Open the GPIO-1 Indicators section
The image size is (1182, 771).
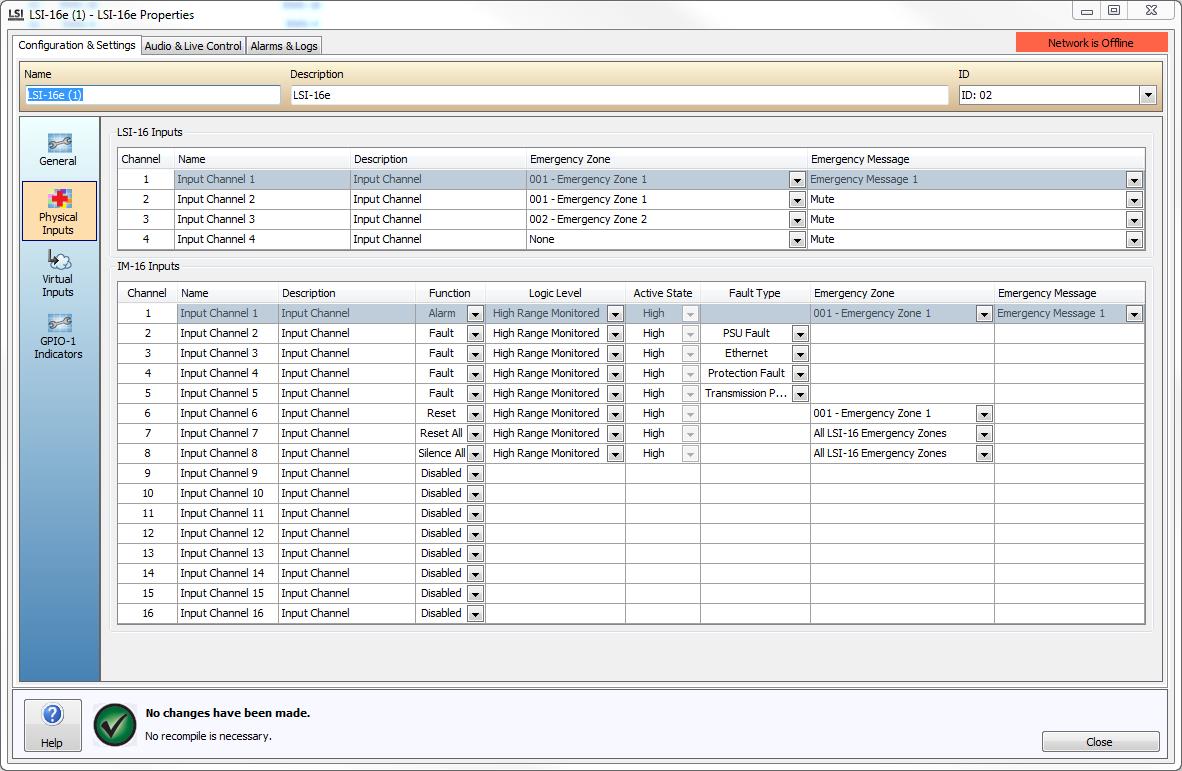(x=58, y=336)
